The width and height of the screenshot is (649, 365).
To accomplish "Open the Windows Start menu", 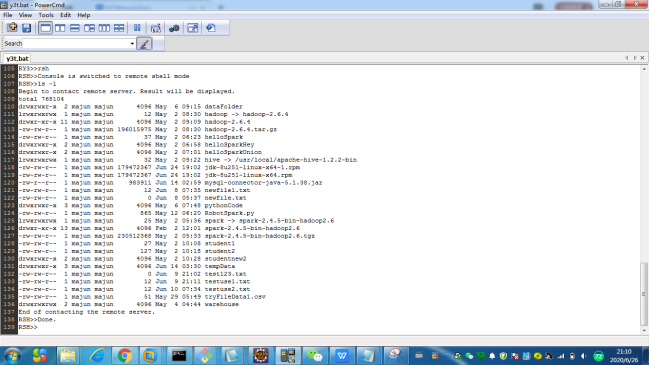I will 12,356.
